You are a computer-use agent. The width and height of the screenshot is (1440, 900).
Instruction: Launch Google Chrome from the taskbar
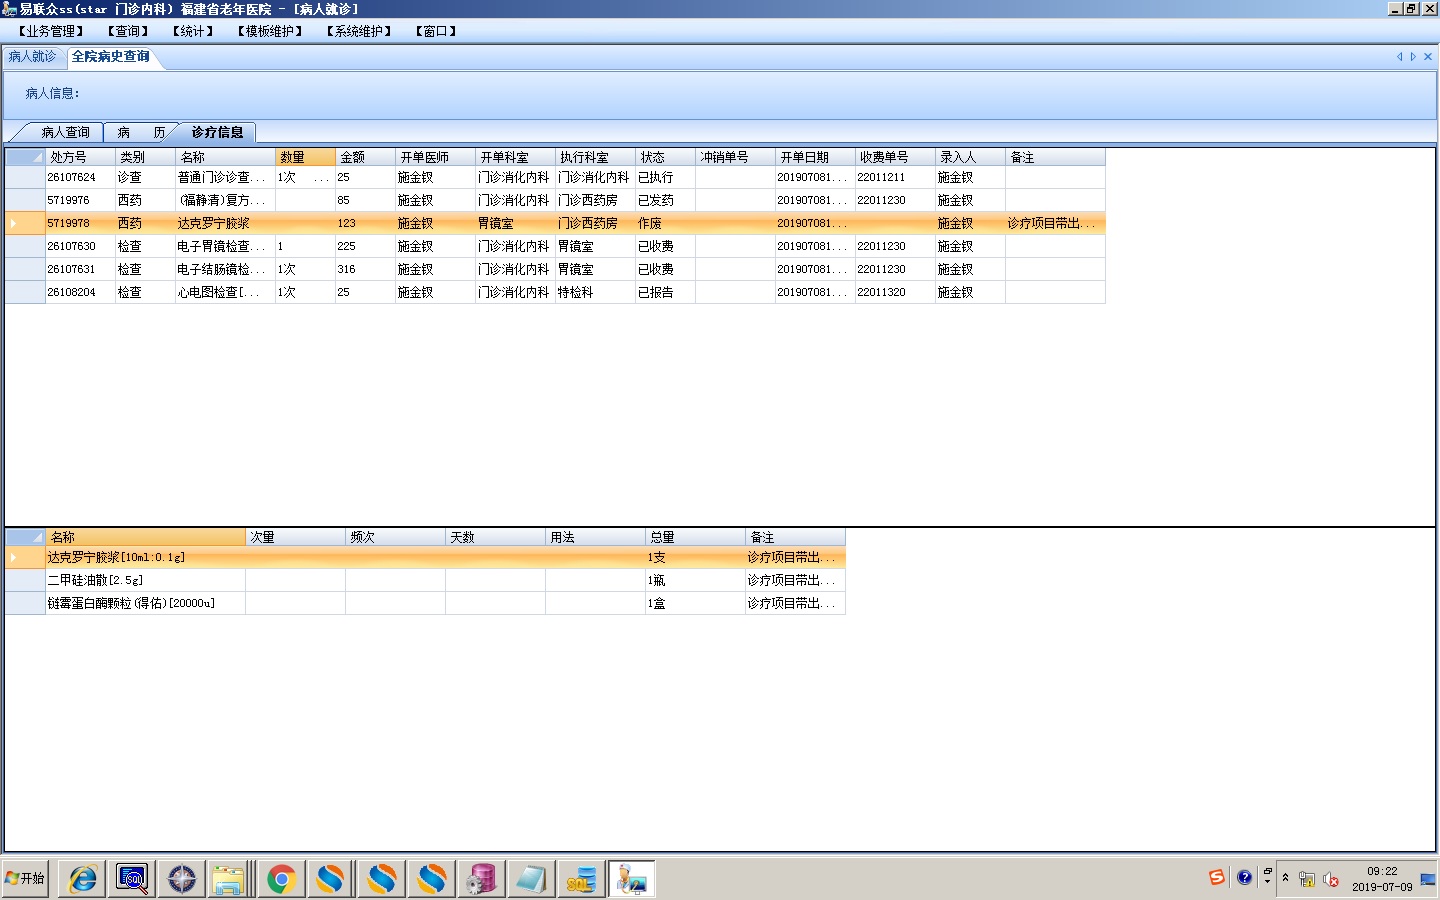coord(282,879)
